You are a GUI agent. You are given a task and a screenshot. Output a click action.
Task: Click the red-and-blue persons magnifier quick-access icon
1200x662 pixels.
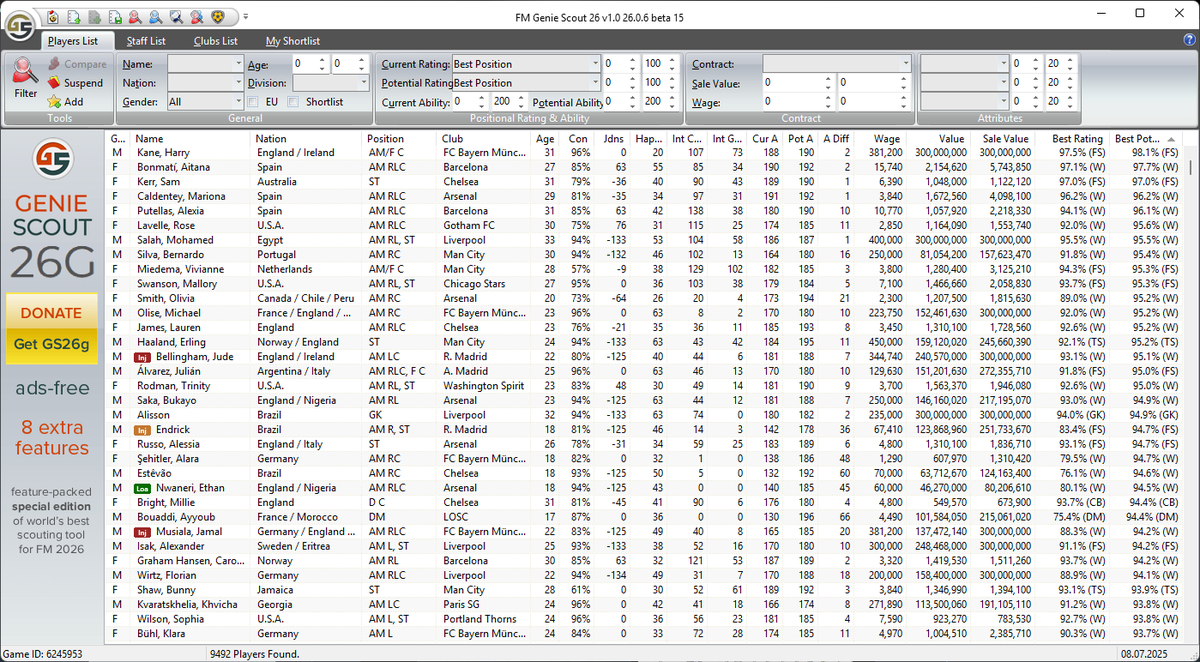(x=197, y=17)
